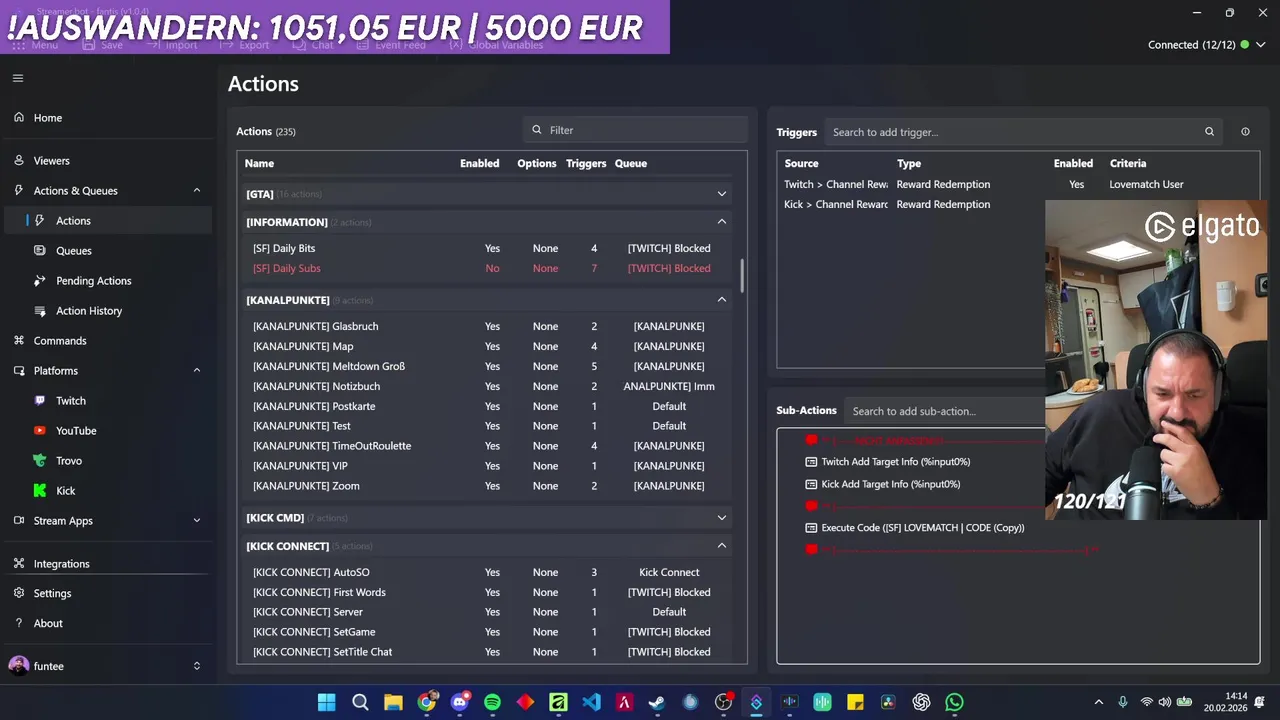Viewport: 1280px width, 720px height.
Task: Expand the Stream Apps sidebar section
Action: click(x=196, y=521)
